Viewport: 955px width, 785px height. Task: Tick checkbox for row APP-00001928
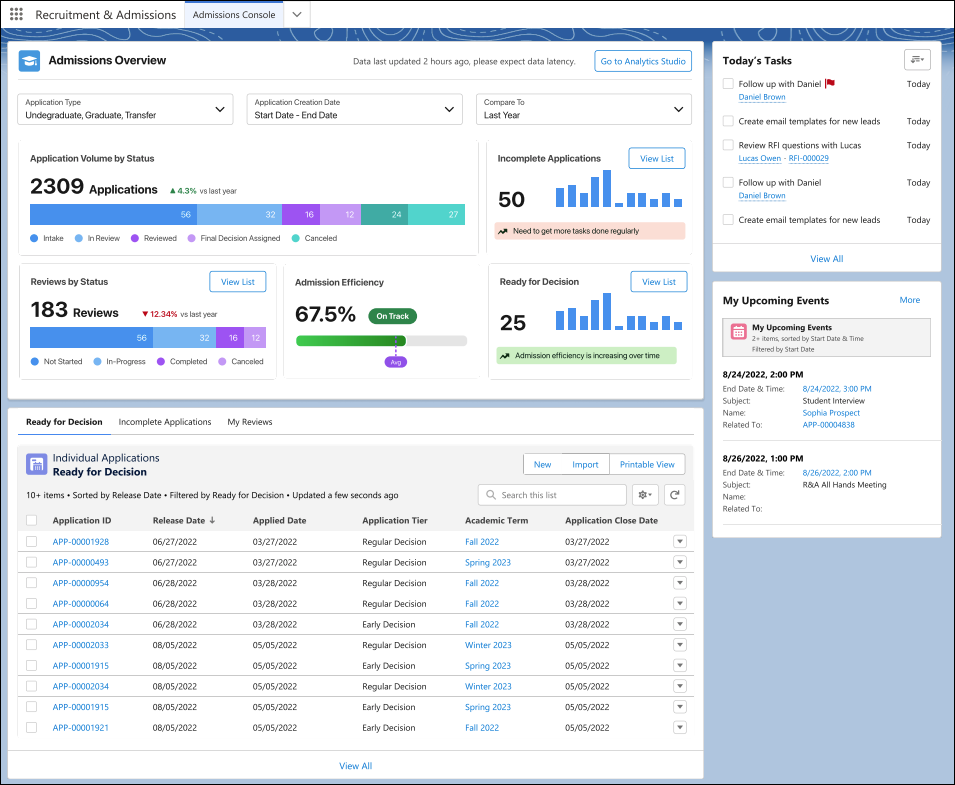point(32,542)
